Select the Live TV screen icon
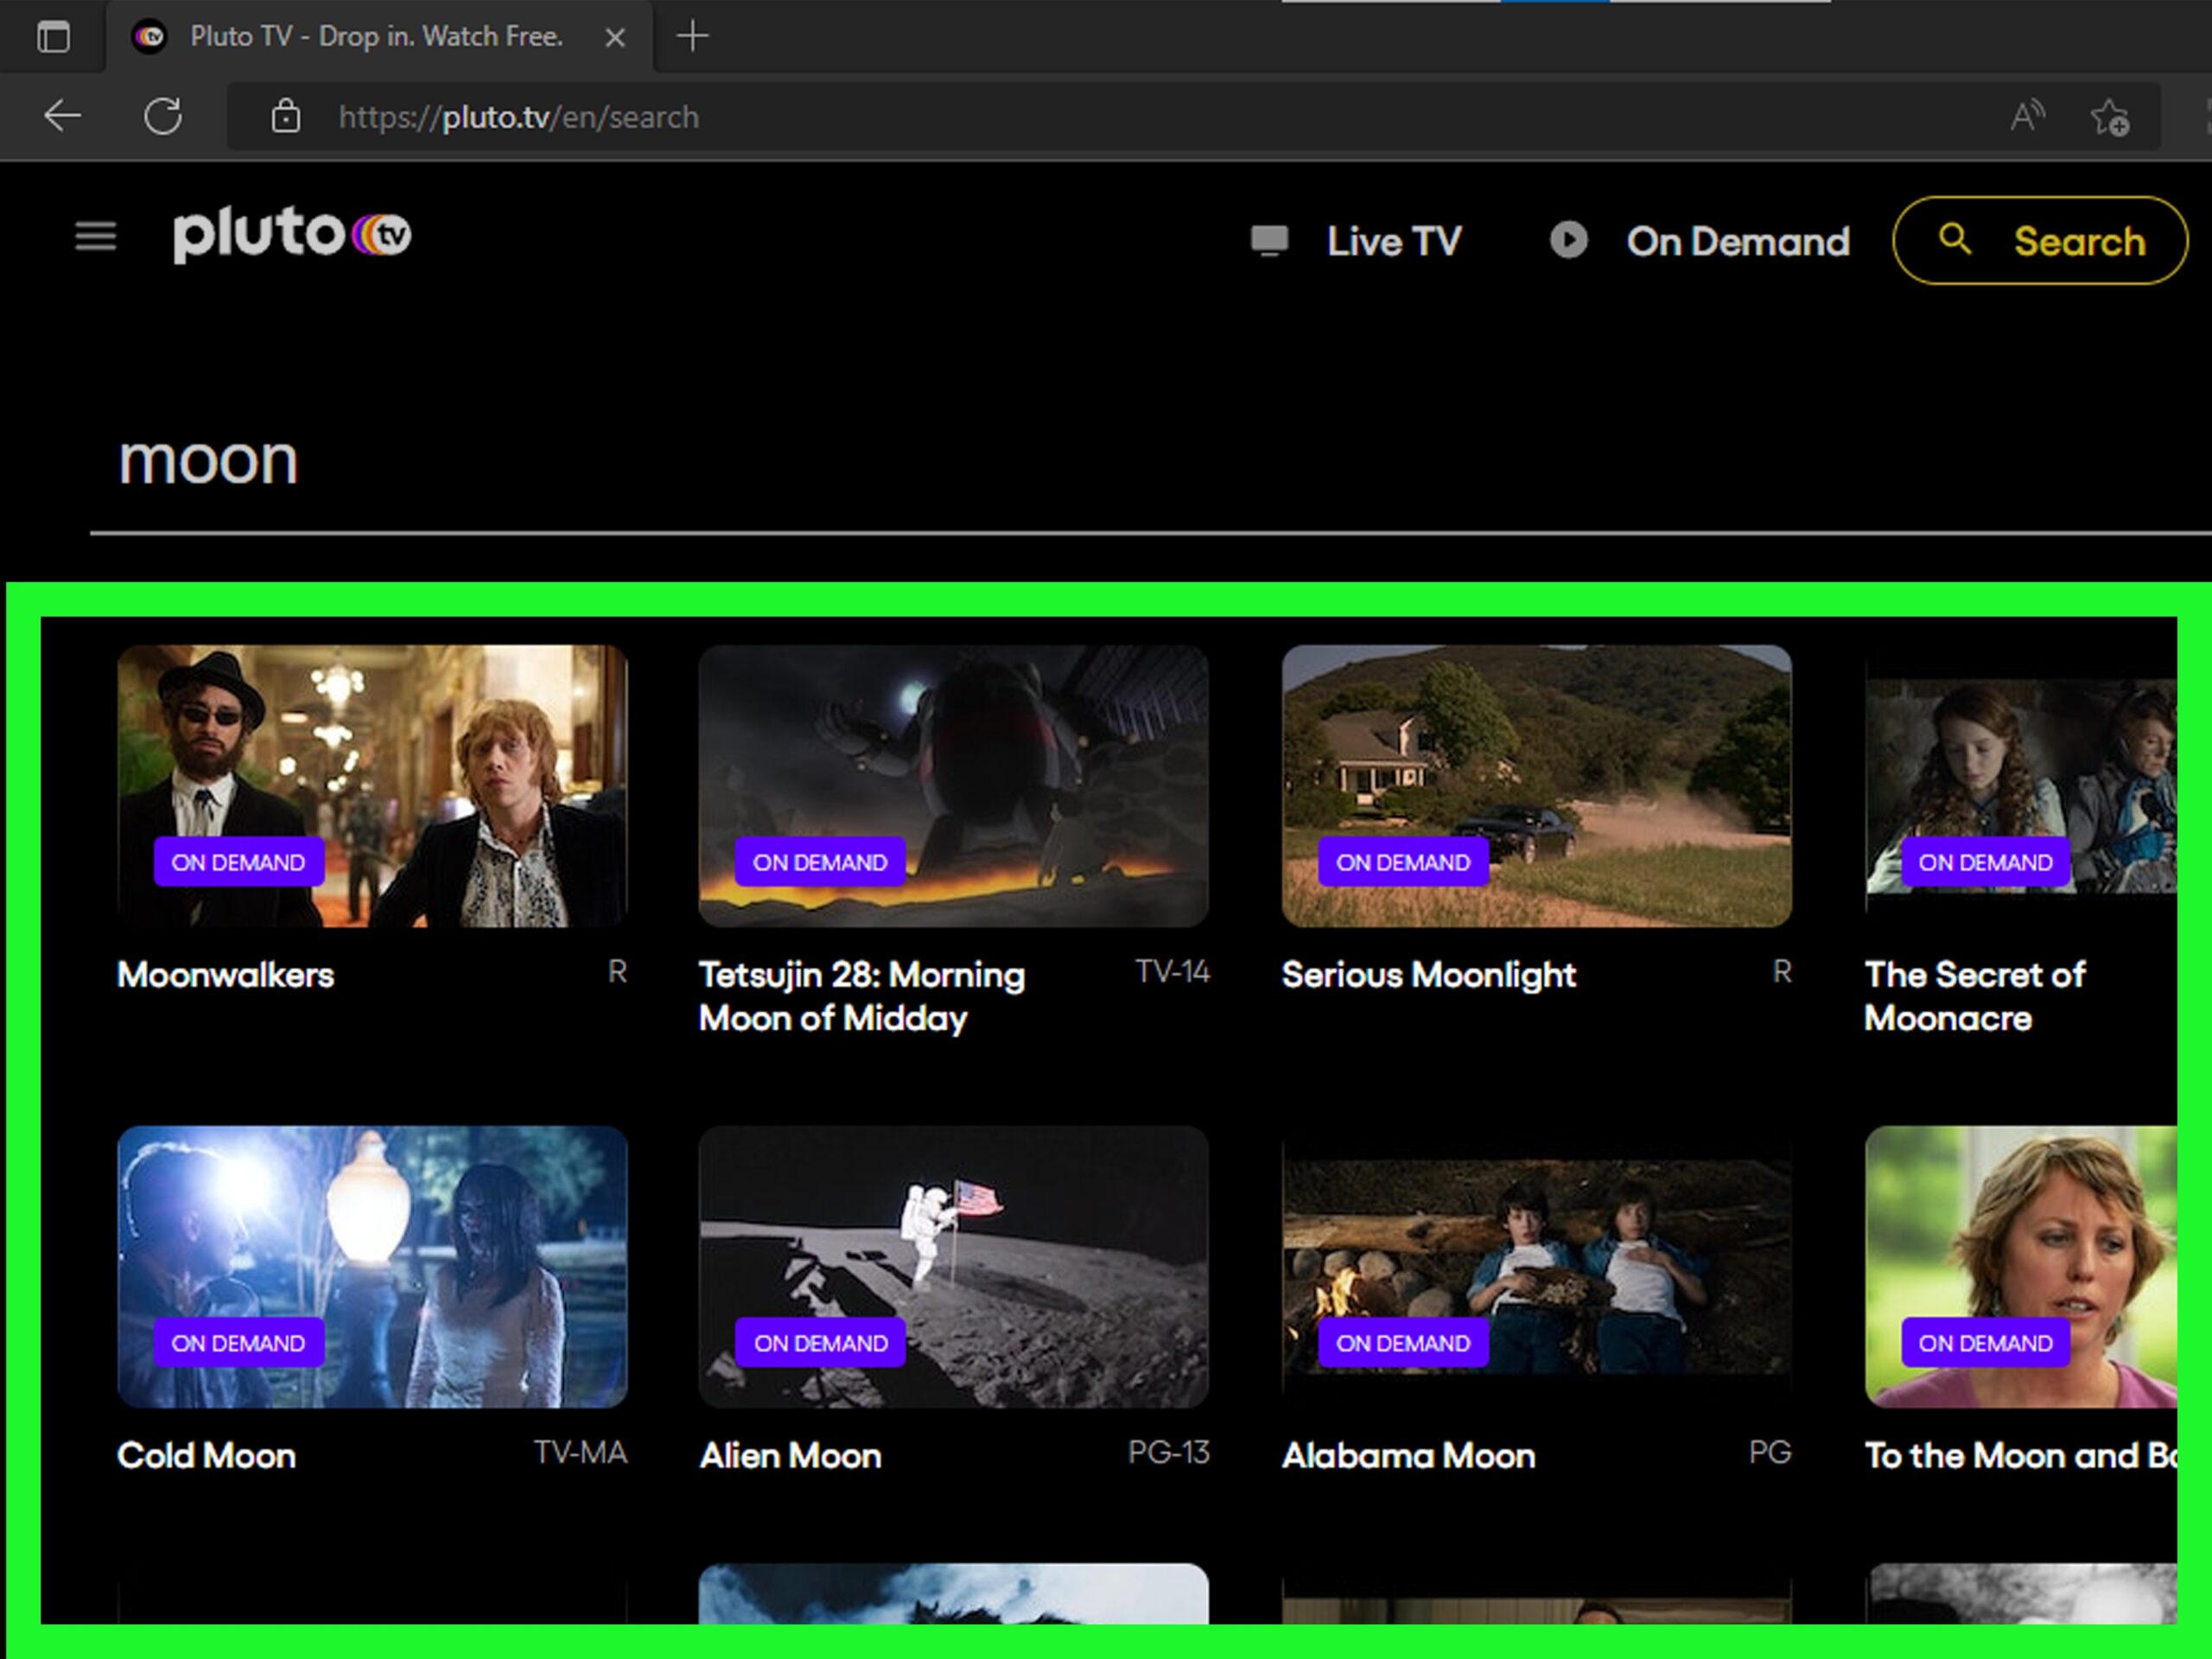Image resolution: width=2212 pixels, height=1659 pixels. click(1270, 241)
